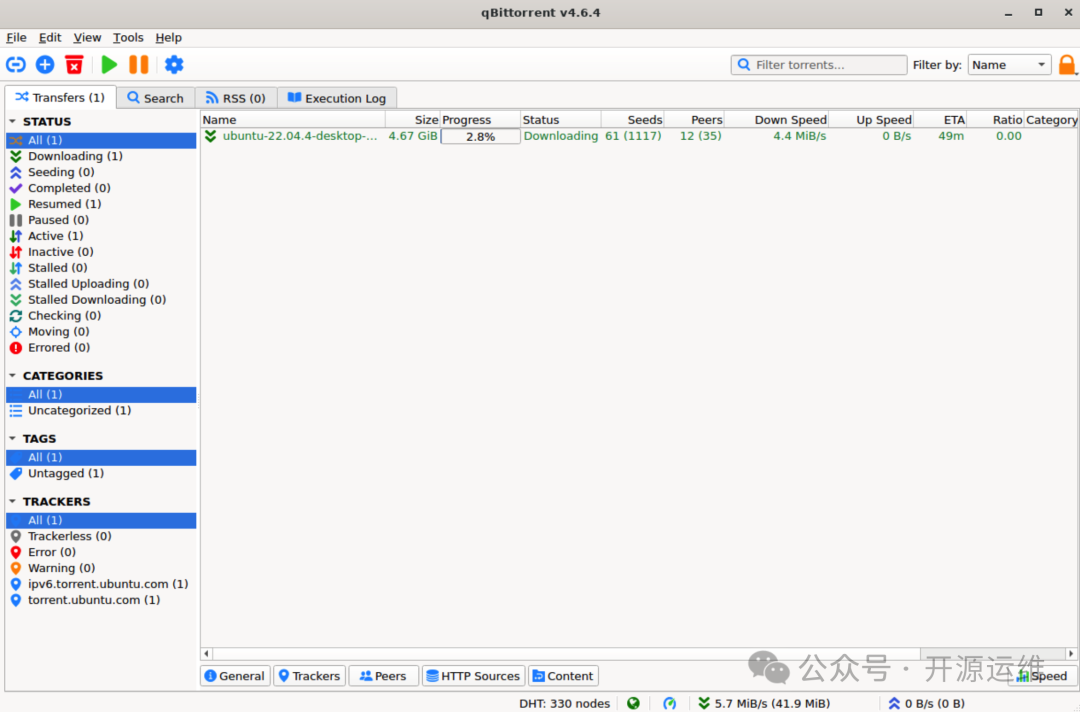
Task: Sort by the Name column header
Action: (x=293, y=120)
